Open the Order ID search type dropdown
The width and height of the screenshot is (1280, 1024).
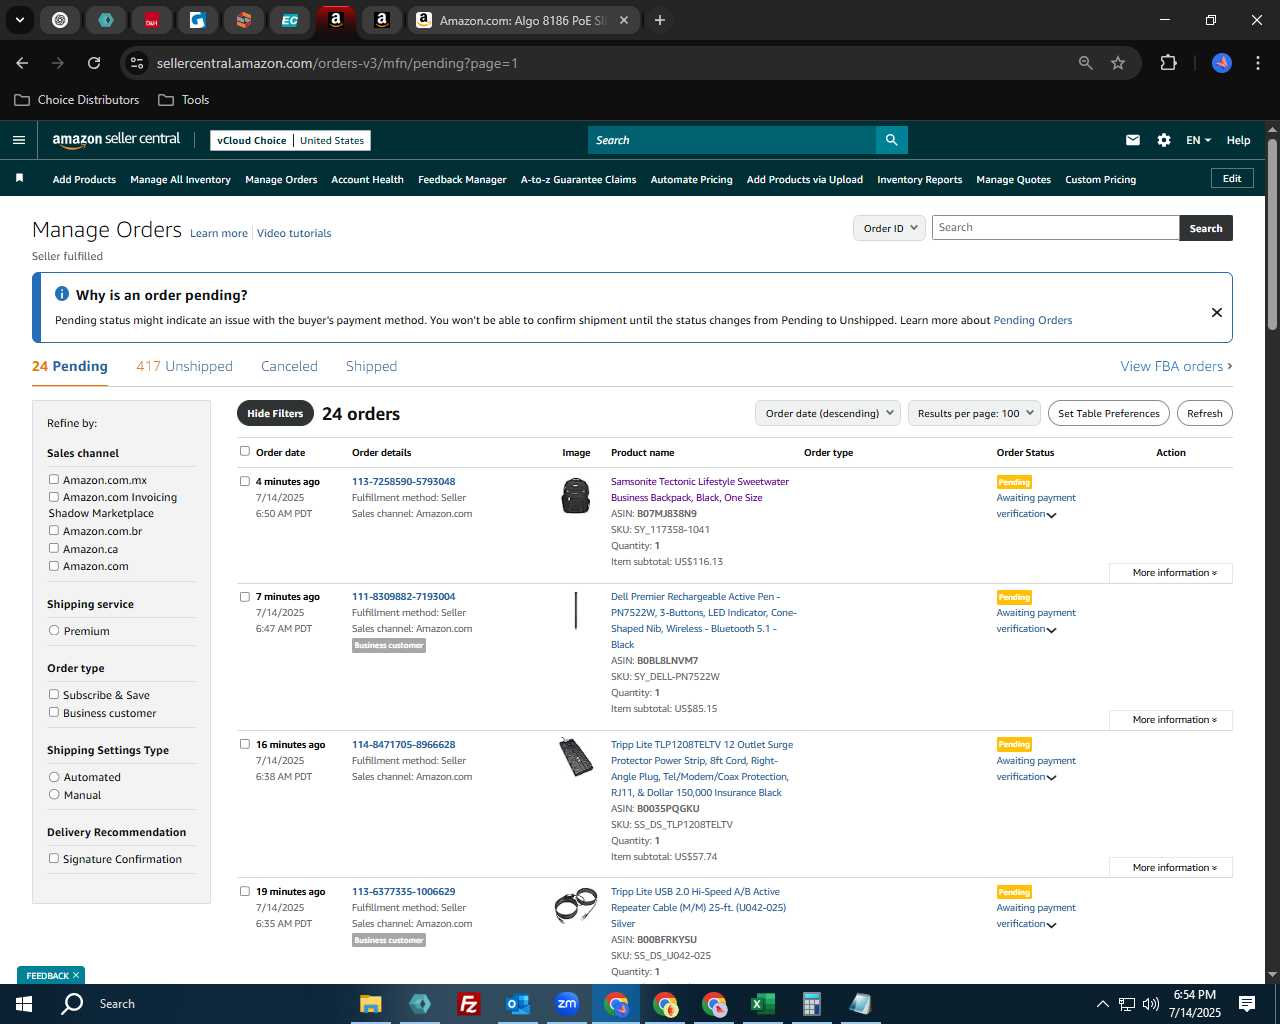point(888,228)
